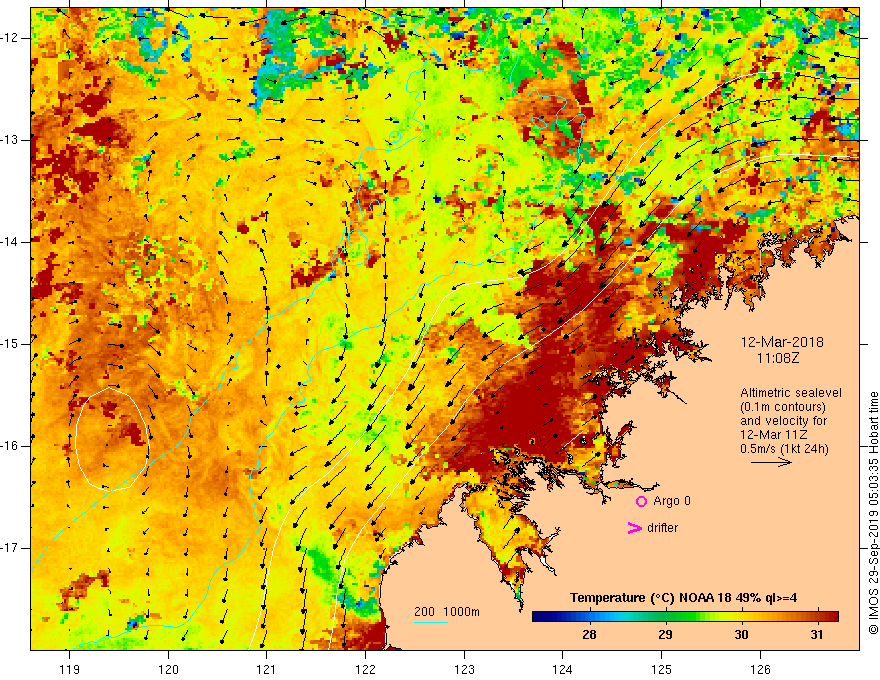The image size is (880, 680).
Task: Click the '0.5m/s (1kt 24h)' text
Action: (784, 448)
